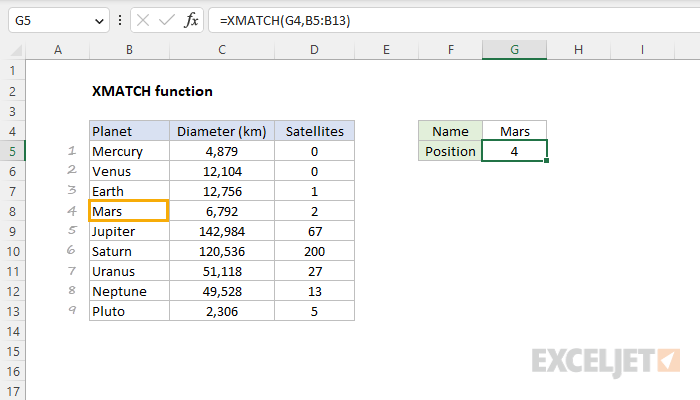Click the 'Planet' header cell
The height and width of the screenshot is (400, 700).
click(129, 131)
